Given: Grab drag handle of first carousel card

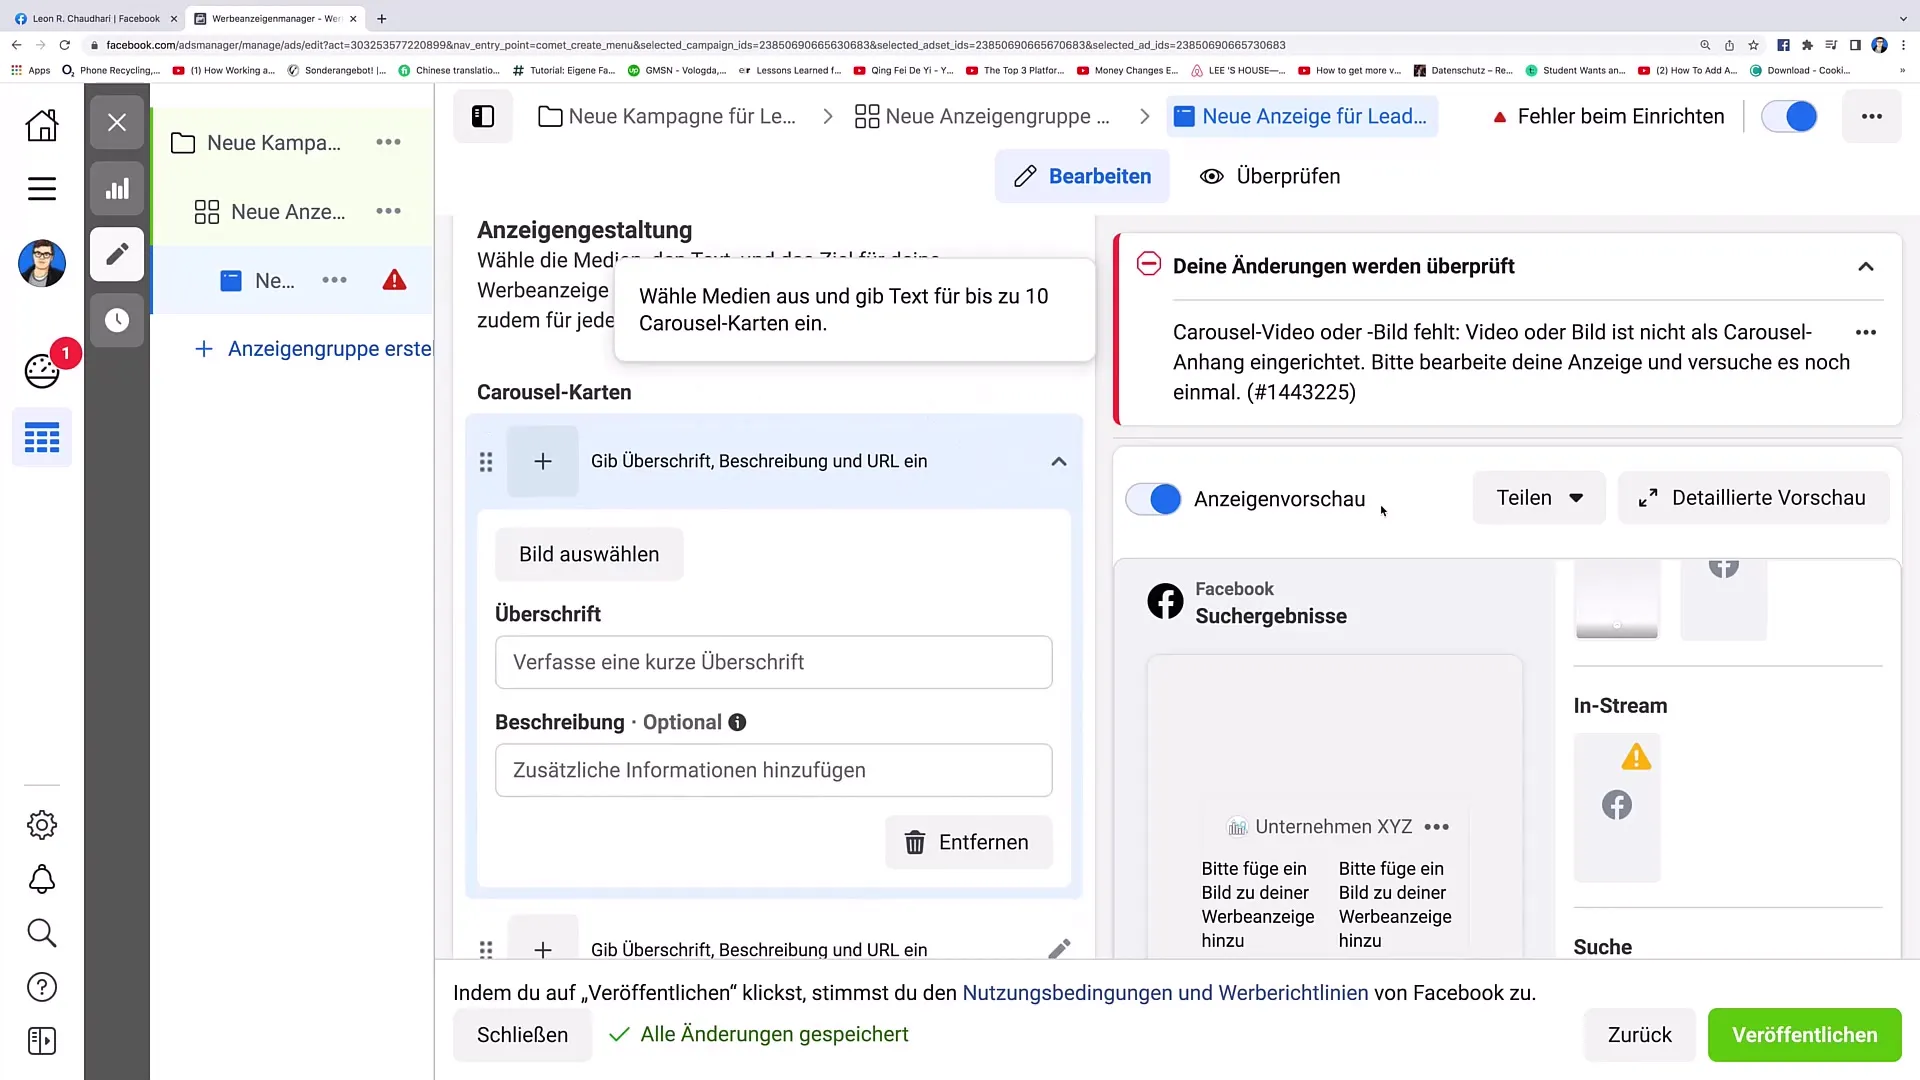Looking at the screenshot, I should [x=486, y=462].
